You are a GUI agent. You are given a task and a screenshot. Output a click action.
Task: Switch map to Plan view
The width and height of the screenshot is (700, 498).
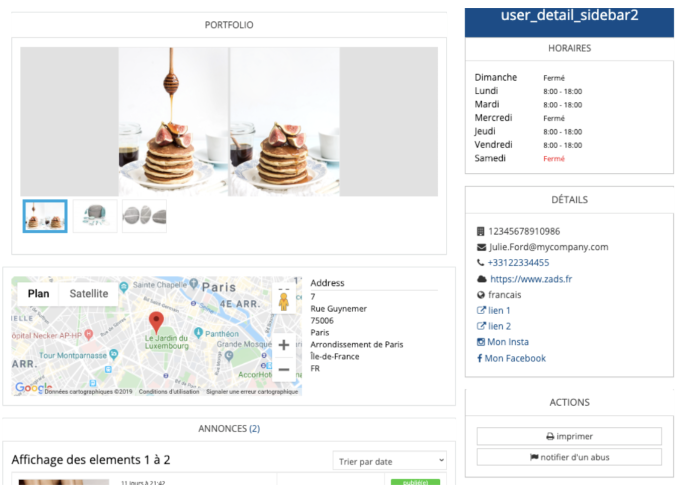(x=38, y=294)
